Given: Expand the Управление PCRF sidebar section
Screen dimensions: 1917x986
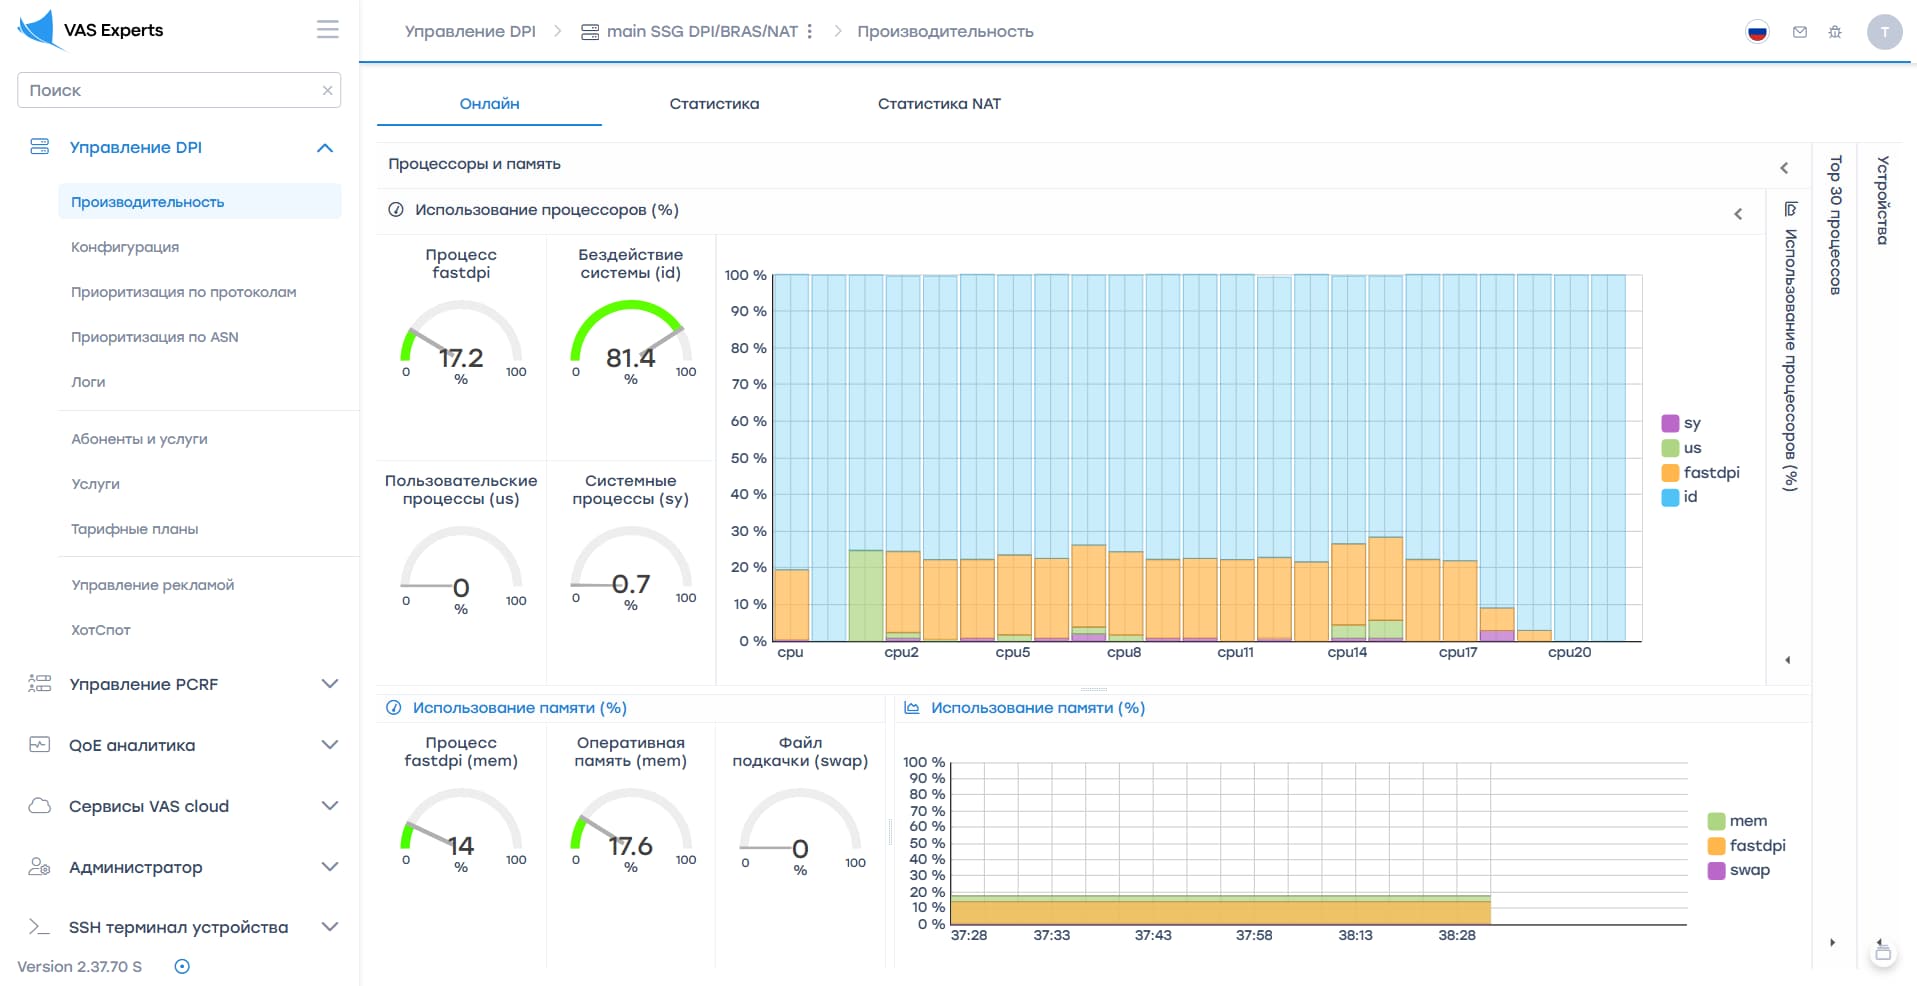Looking at the screenshot, I should (x=330, y=684).
